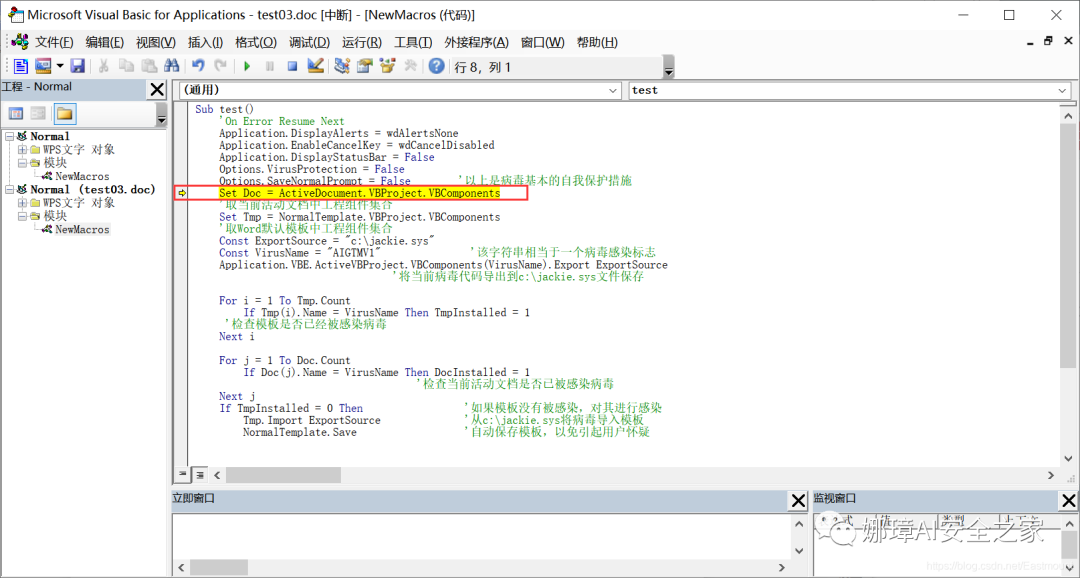The image size is (1080, 578).
Task: Click View Object icon in project panel
Action: 39,114
